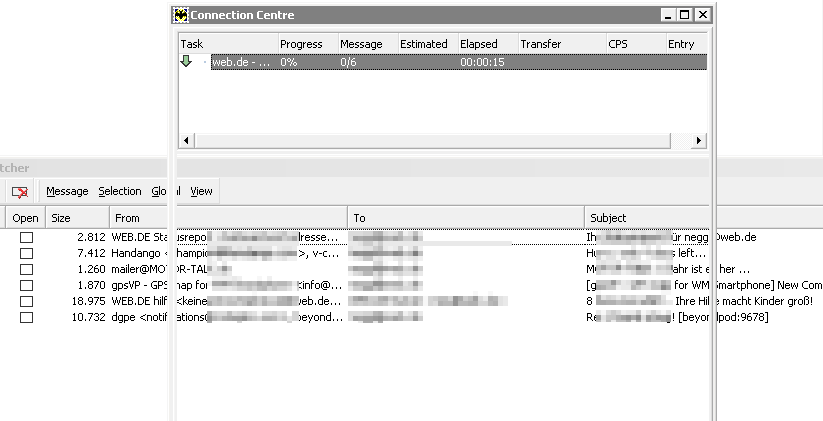Tick the Open checkbox for the Handango message
823x421 pixels.
coord(26,253)
